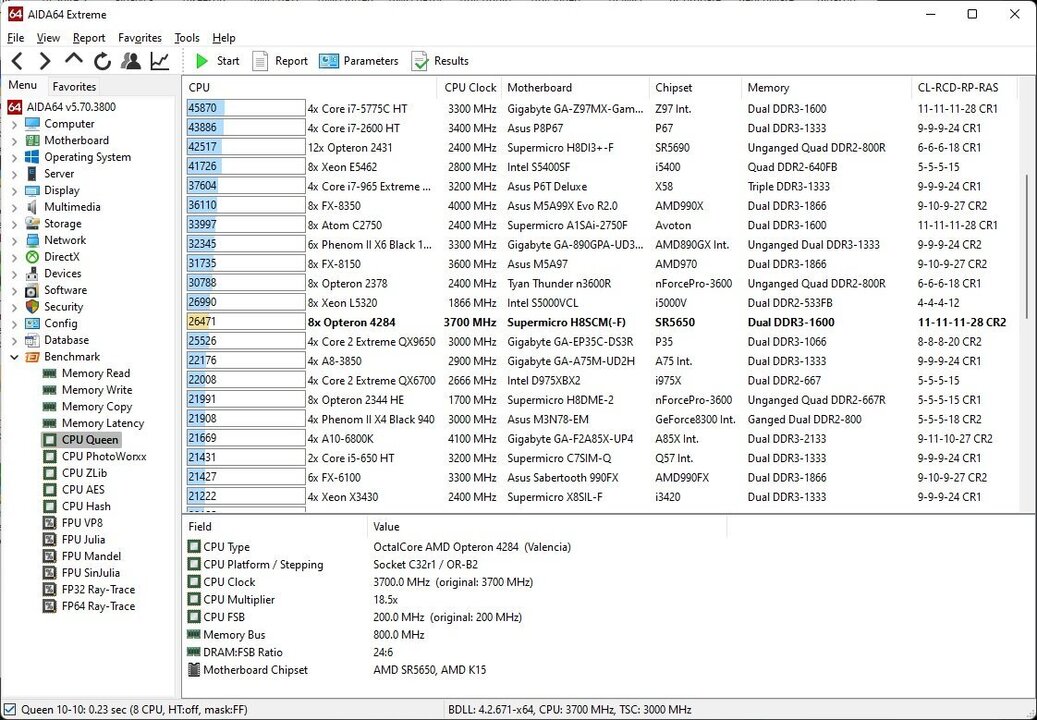Viewport: 1037px width, 720px height.
Task: Sort results by the CPU Clock column header
Action: [471, 87]
